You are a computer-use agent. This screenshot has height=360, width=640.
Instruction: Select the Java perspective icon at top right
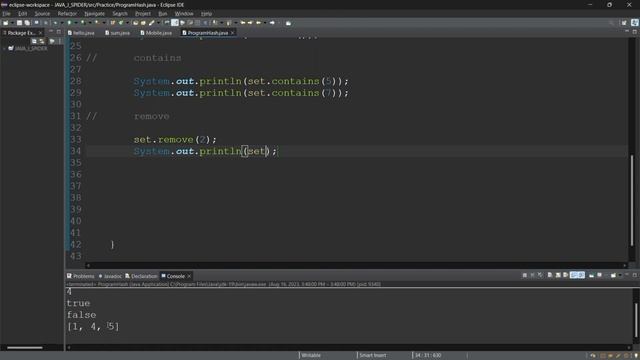click(x=635, y=23)
